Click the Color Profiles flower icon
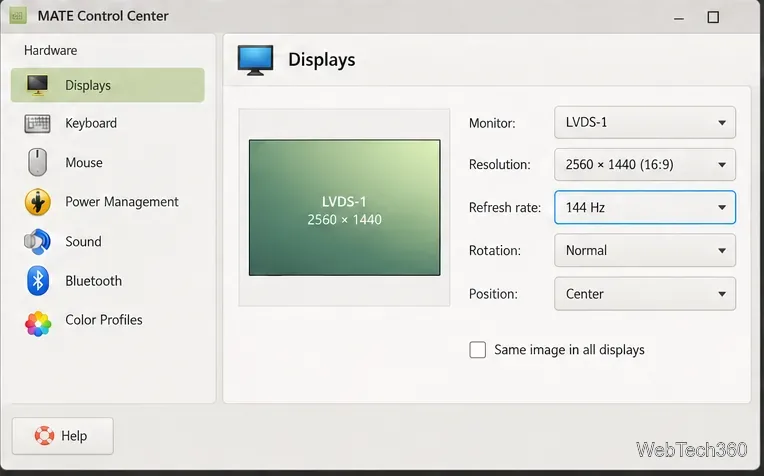764x476 pixels. tap(38, 324)
